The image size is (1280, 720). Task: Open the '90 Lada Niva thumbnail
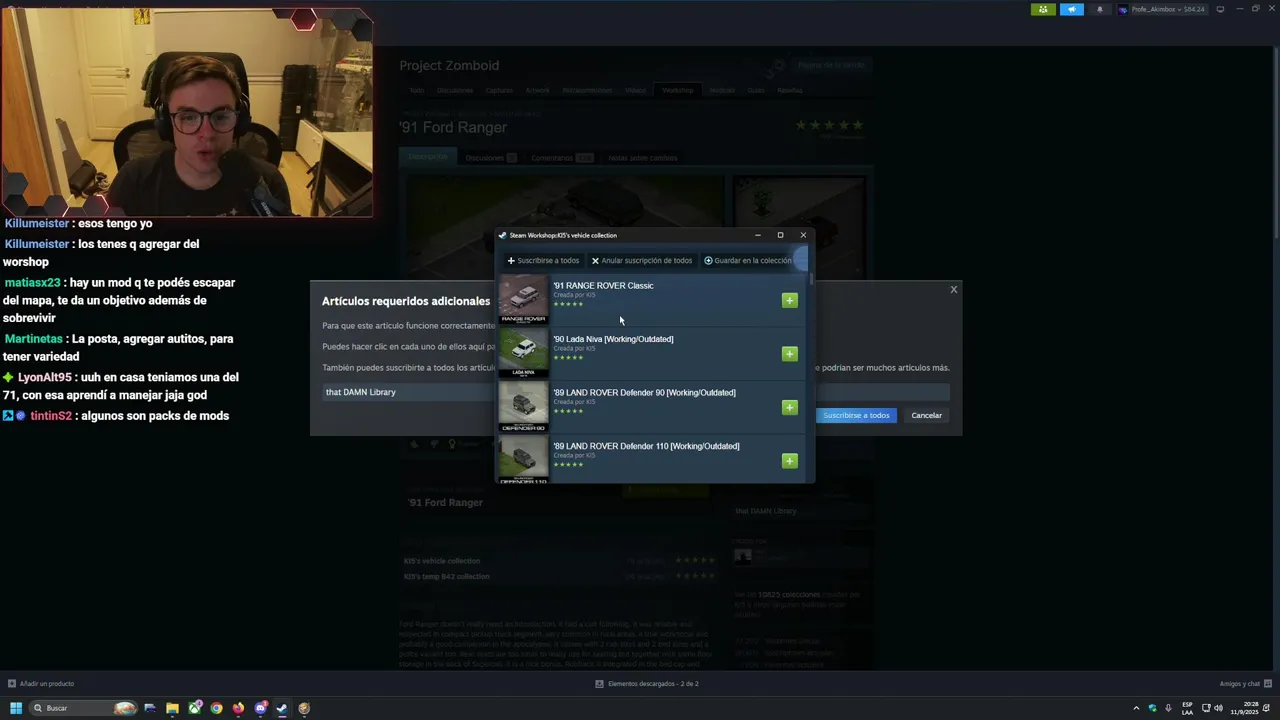(523, 352)
